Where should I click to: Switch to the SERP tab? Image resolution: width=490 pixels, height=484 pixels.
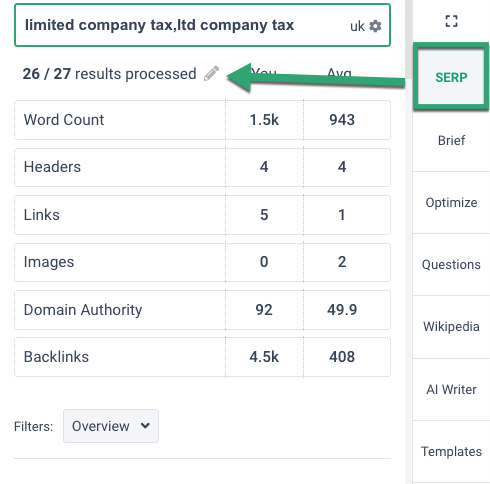451,77
